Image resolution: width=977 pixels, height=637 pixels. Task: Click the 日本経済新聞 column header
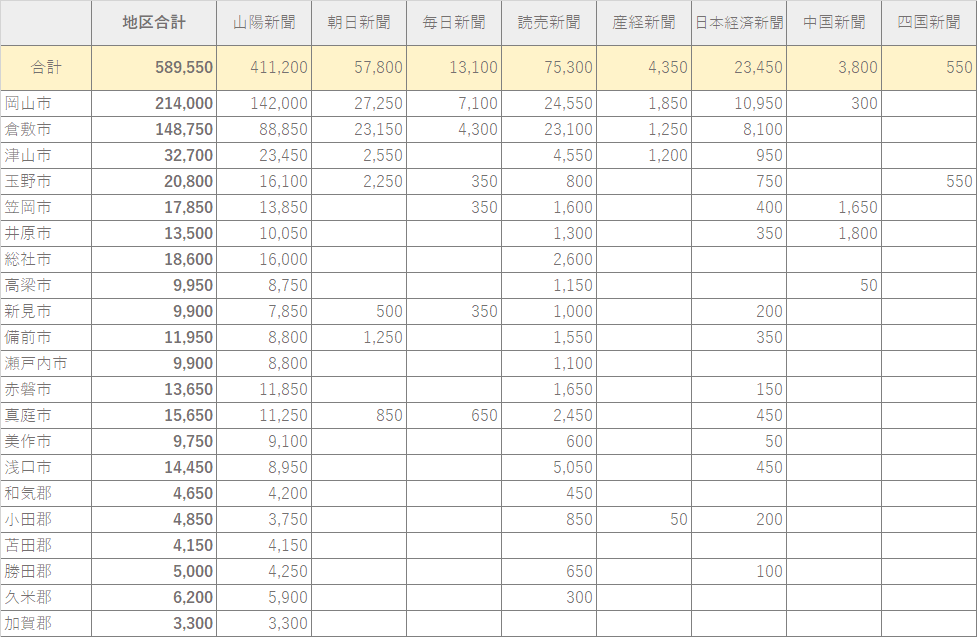[739, 22]
